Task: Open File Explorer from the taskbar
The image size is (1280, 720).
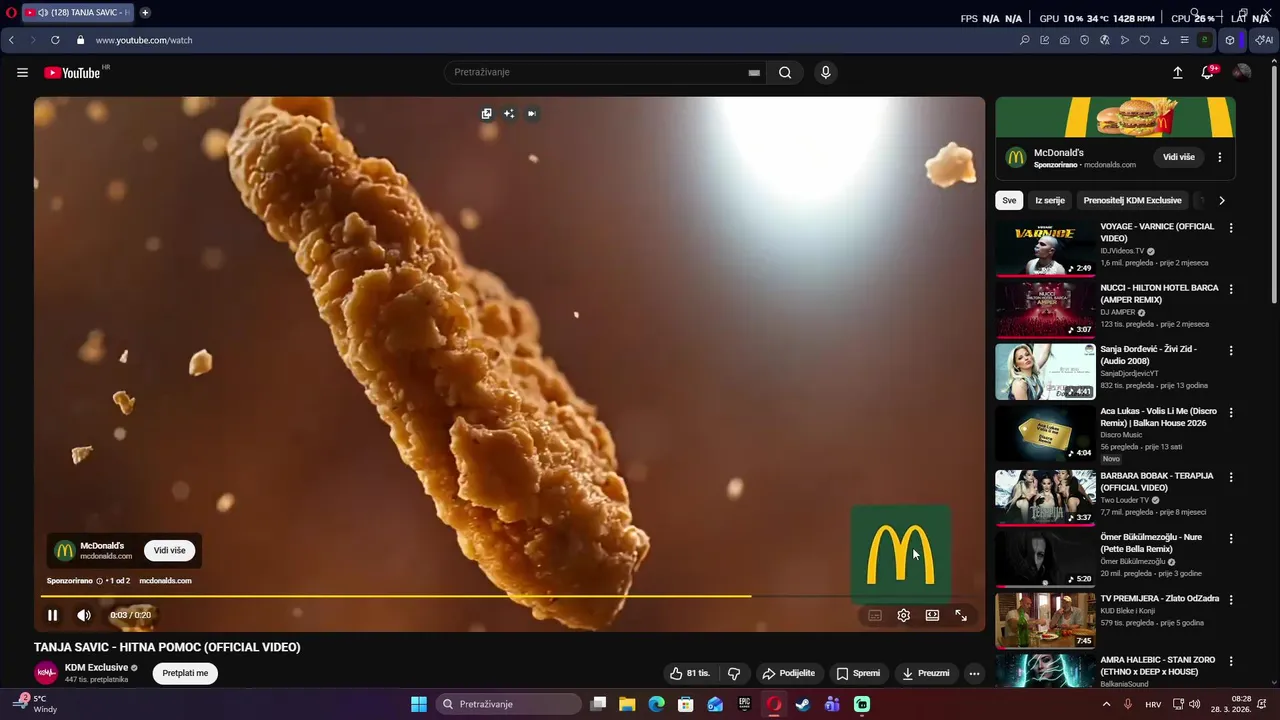Action: coord(627,704)
